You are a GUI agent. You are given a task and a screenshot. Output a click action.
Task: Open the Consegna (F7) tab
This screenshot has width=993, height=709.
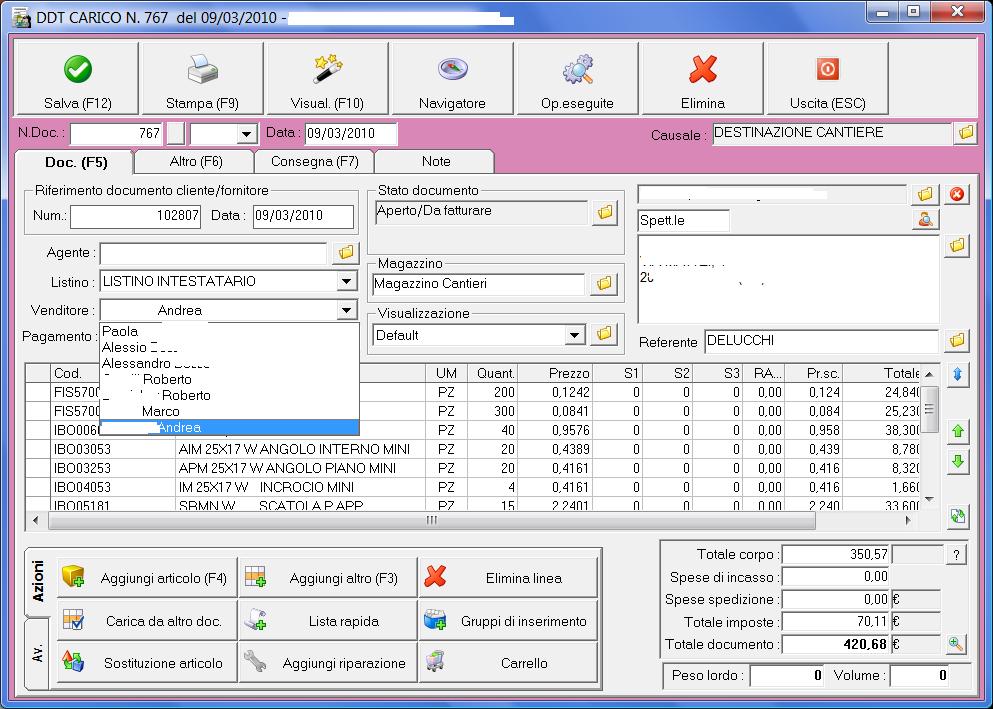point(314,161)
